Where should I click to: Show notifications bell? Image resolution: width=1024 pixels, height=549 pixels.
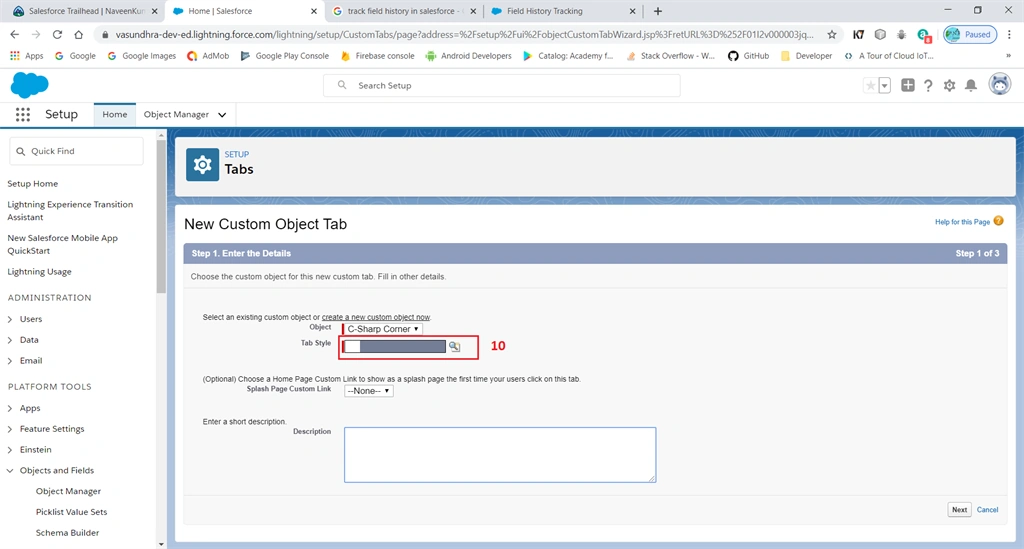(971, 86)
